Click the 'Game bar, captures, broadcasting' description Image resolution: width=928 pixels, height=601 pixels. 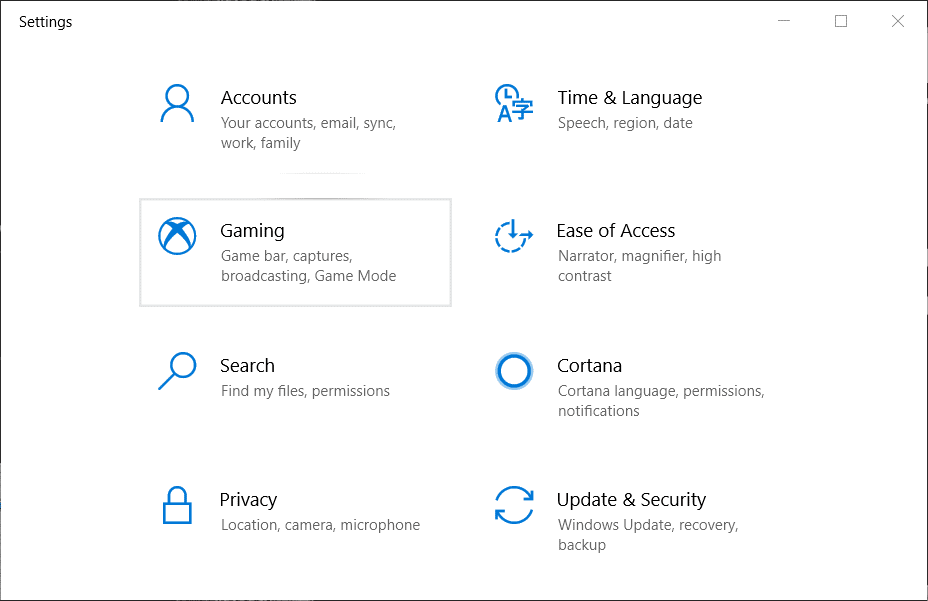pyautogui.click(x=308, y=266)
